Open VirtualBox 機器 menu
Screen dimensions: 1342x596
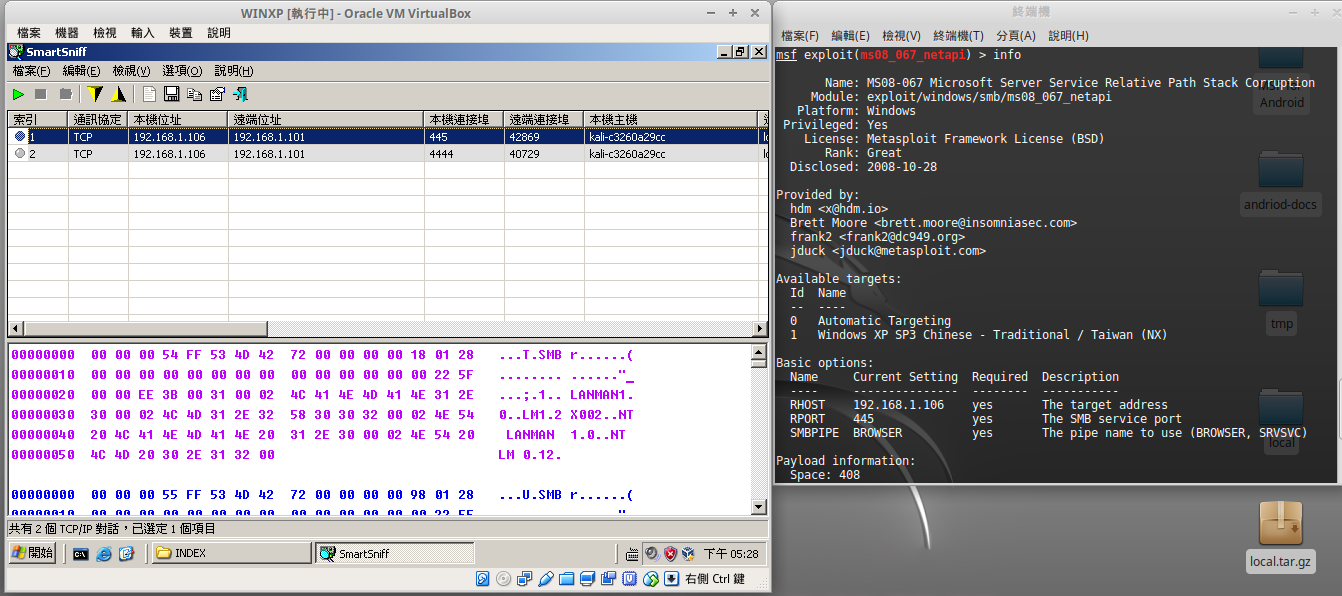point(67,33)
